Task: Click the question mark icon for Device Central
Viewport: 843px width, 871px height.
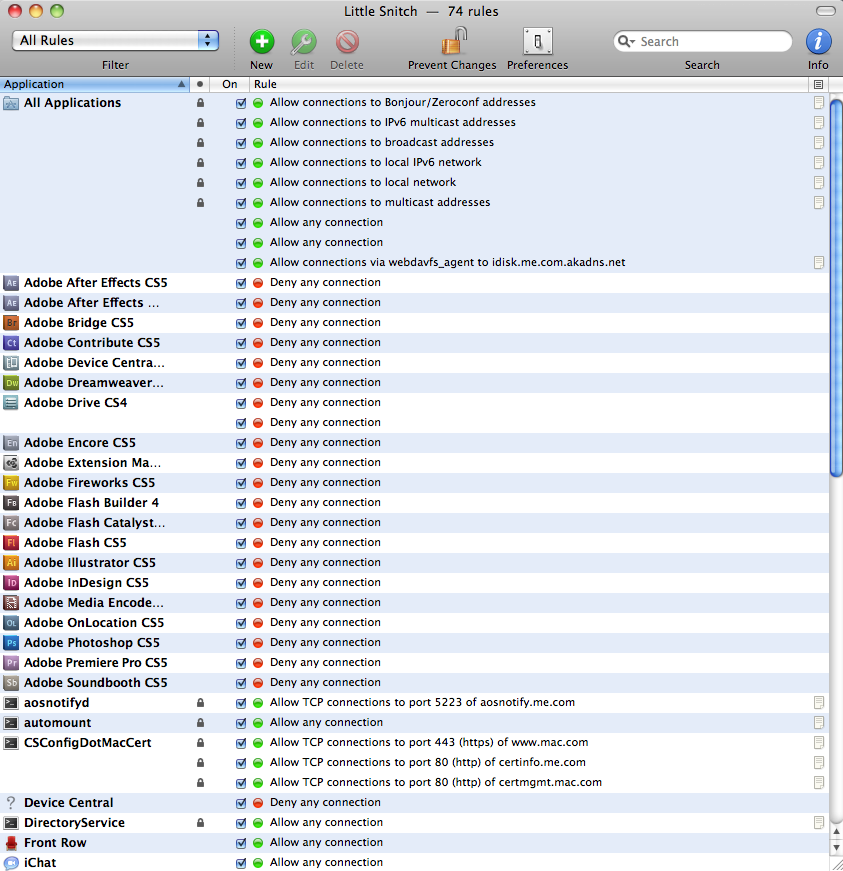Action: 11,803
